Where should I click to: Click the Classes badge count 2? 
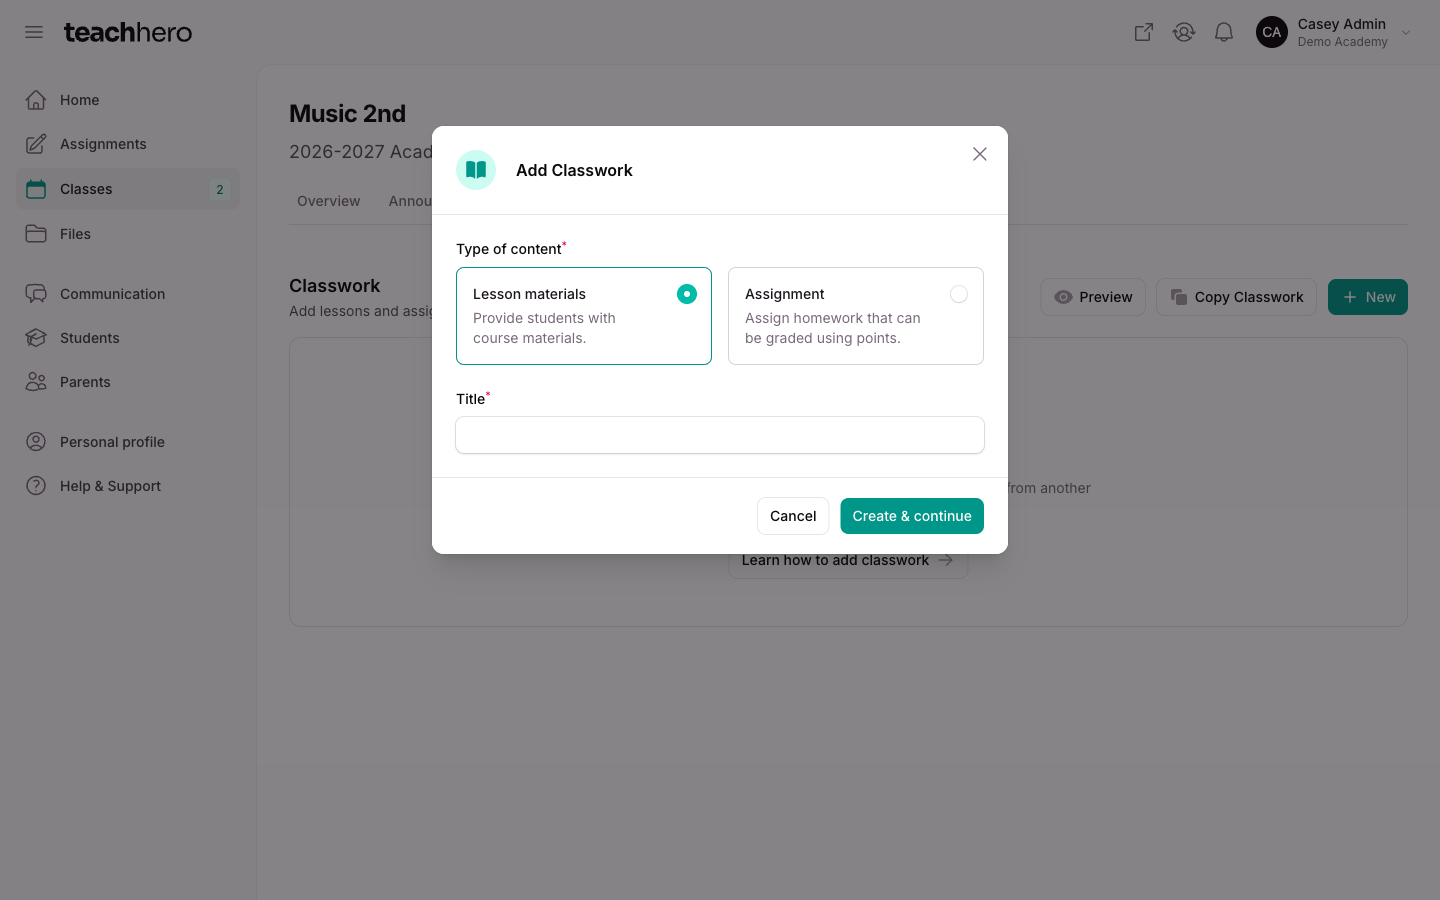220,189
